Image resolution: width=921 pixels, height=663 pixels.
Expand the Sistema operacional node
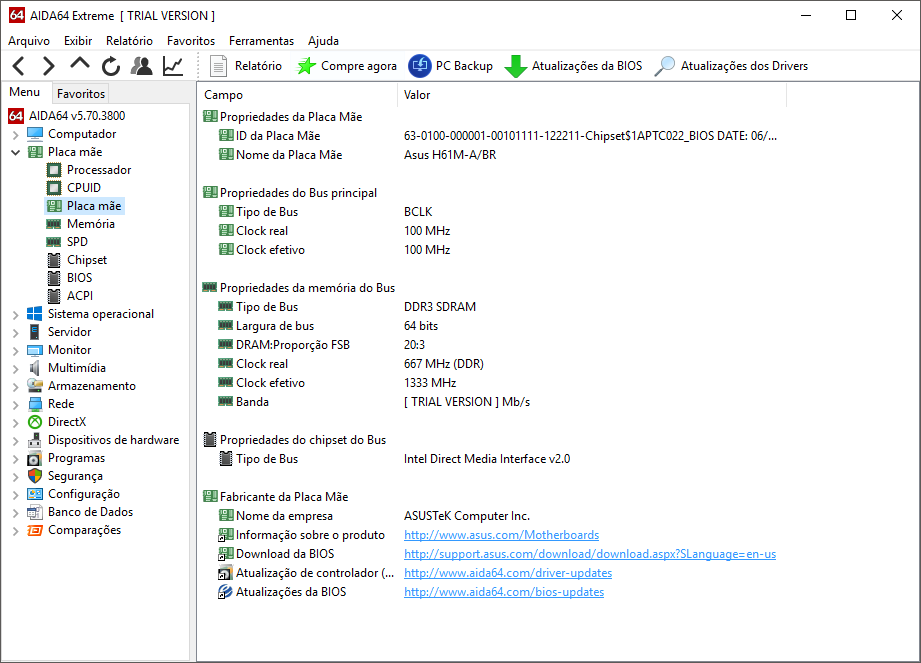[x=16, y=315]
